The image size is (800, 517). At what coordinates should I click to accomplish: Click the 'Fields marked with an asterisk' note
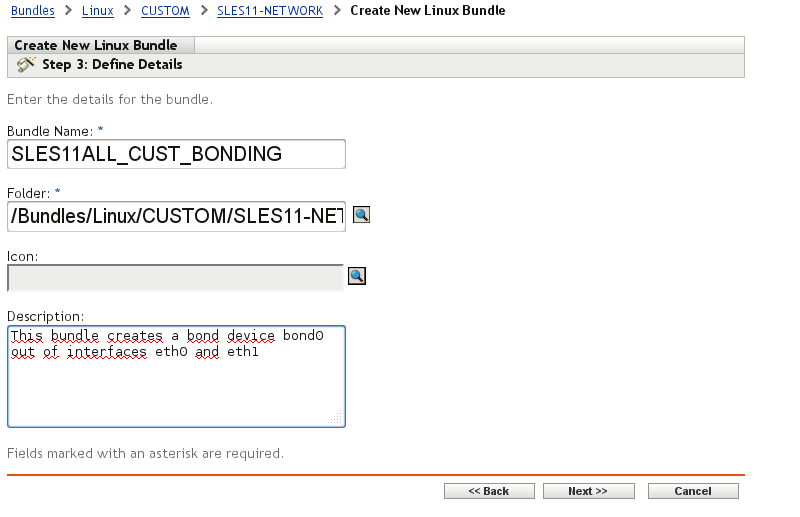pyautogui.click(x=145, y=453)
